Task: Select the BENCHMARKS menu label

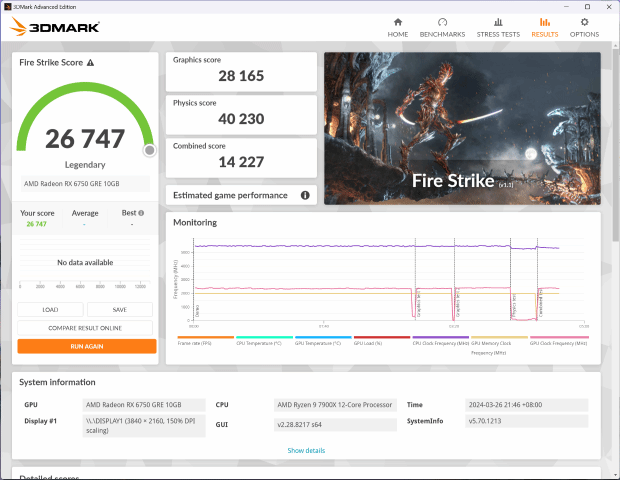Action: [442, 34]
